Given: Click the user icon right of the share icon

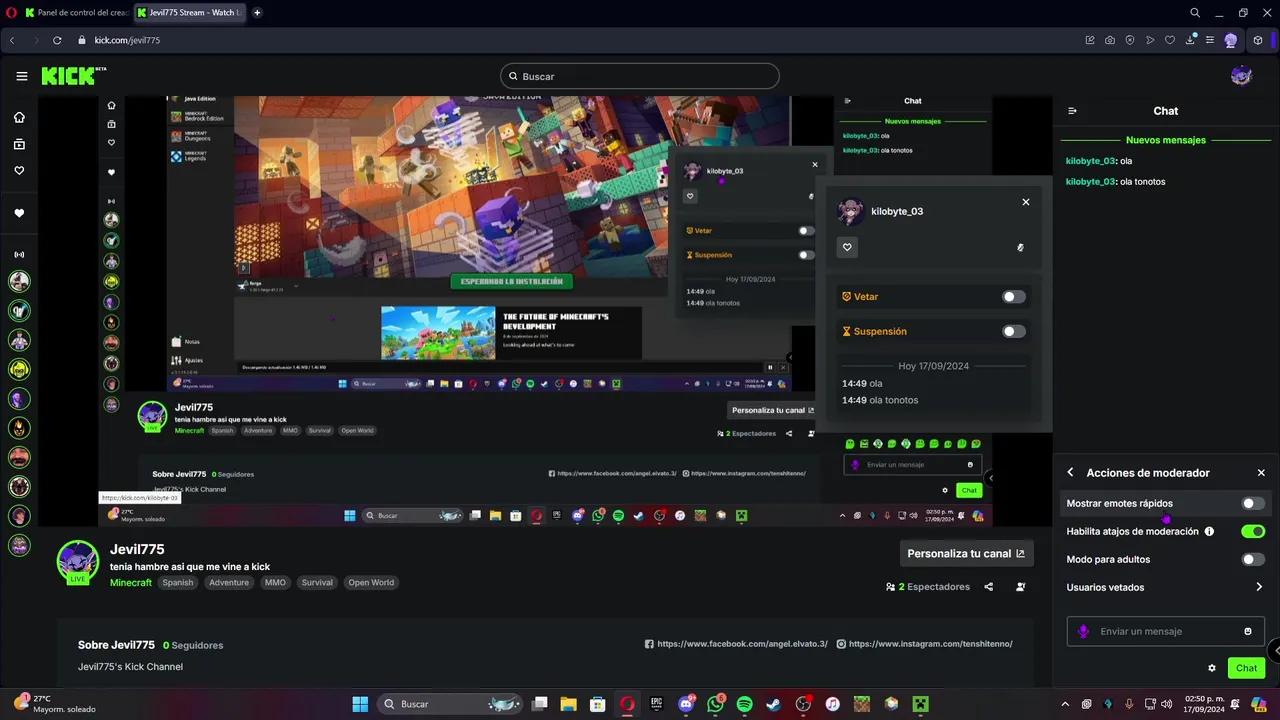Looking at the screenshot, I should click(1020, 587).
